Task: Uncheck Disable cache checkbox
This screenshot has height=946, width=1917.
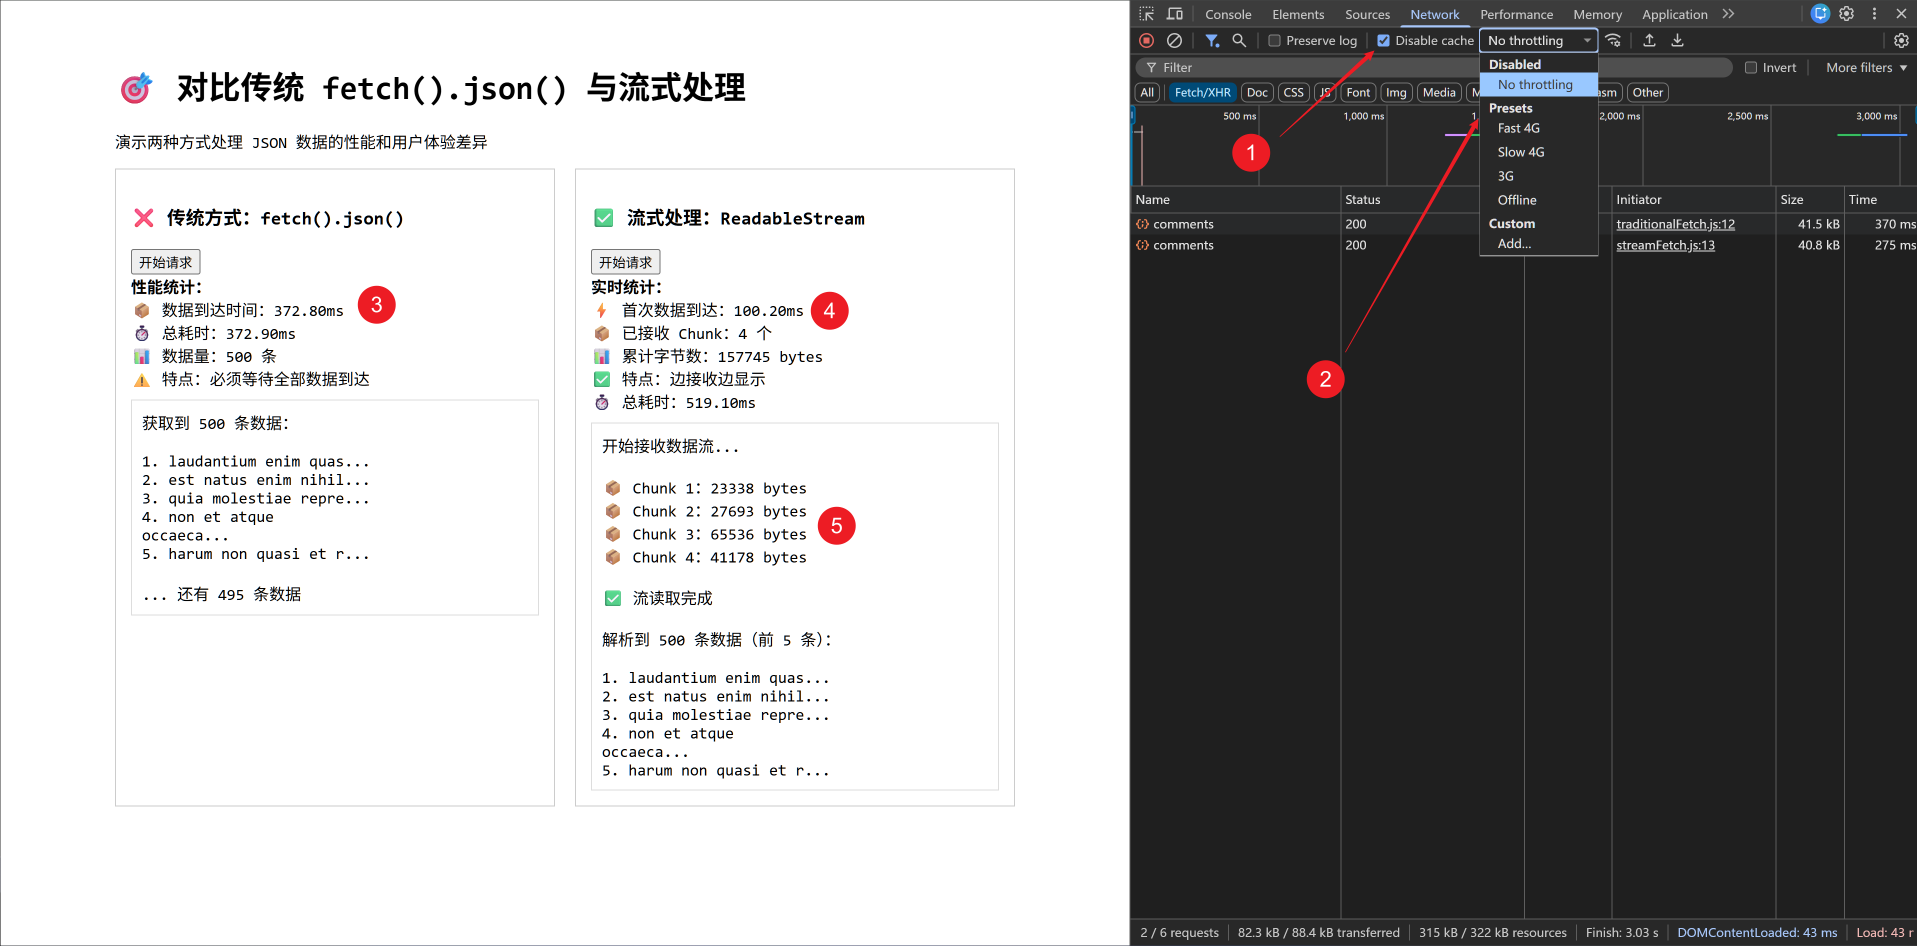Action: 1383,41
